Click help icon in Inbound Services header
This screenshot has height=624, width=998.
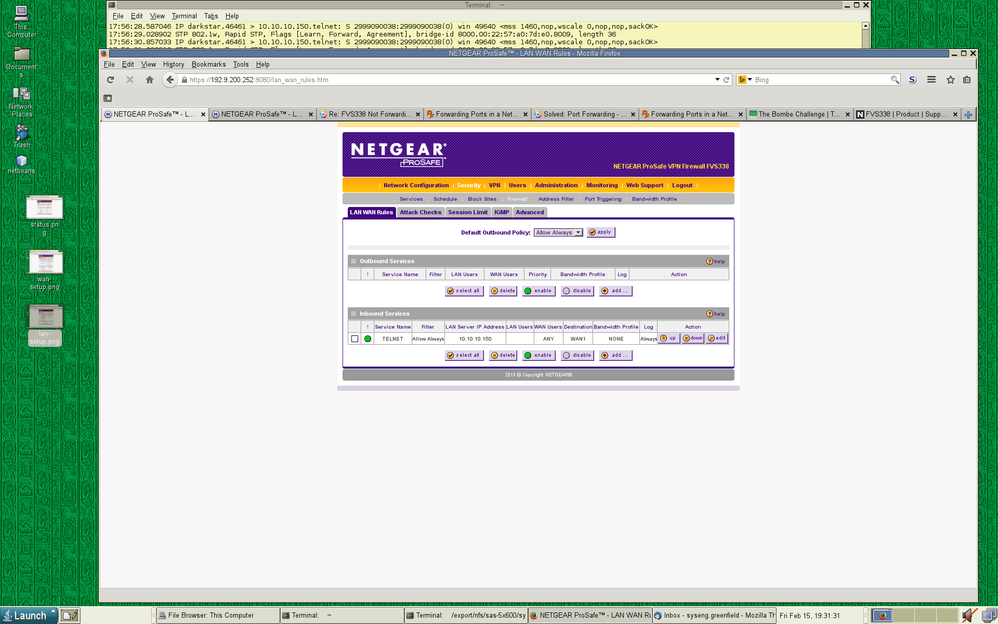point(715,314)
